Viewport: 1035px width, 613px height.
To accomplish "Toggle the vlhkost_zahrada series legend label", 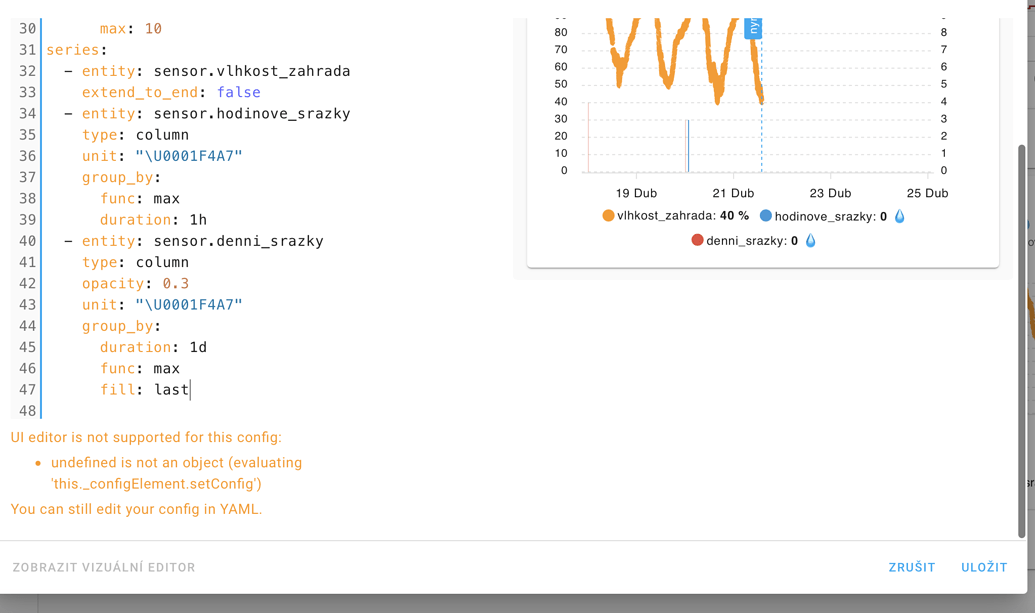I will click(x=666, y=216).
